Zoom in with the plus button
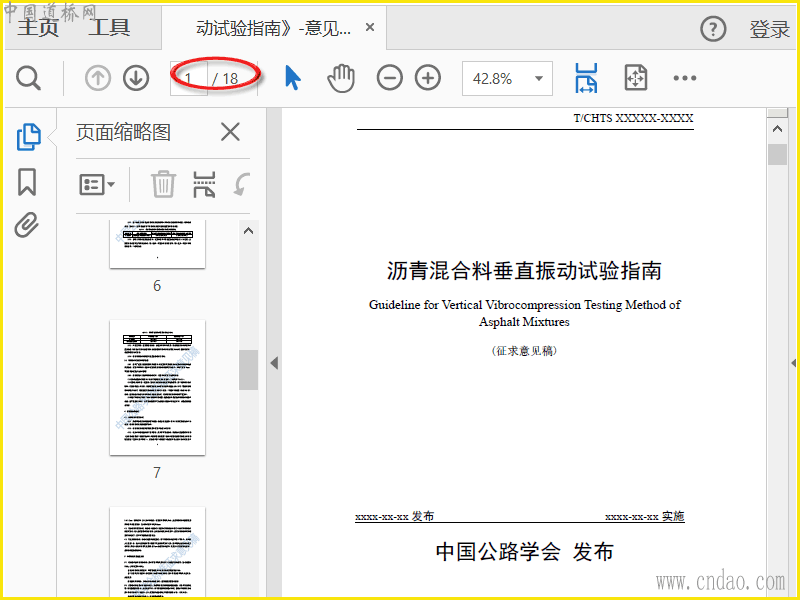 [428, 79]
